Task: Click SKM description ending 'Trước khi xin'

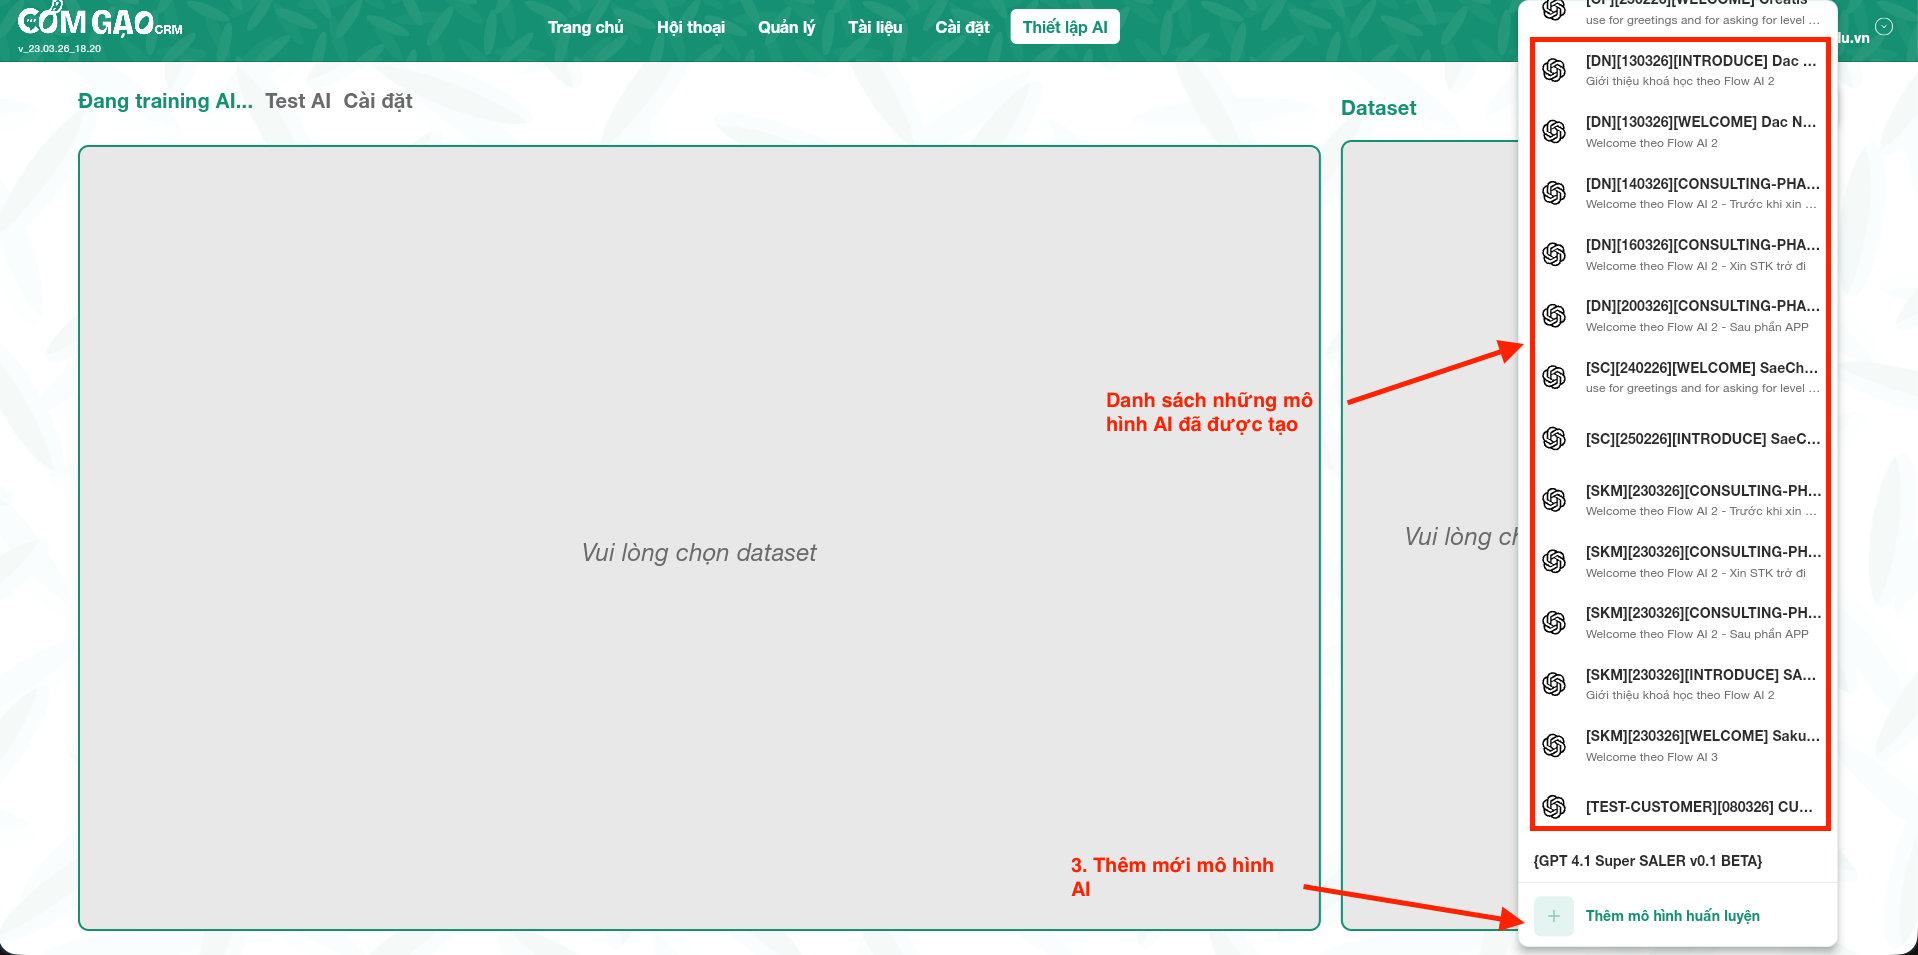Action: point(1702,511)
